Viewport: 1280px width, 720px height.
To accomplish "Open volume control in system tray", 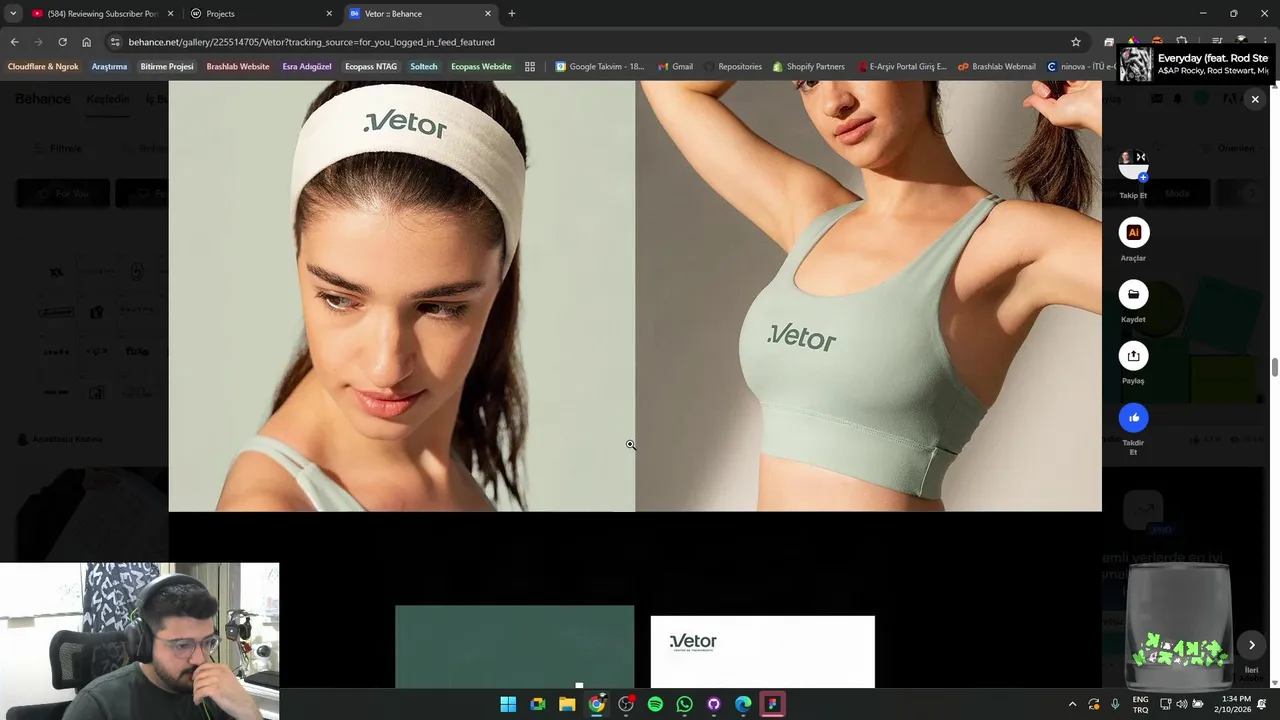I will [x=1182, y=704].
